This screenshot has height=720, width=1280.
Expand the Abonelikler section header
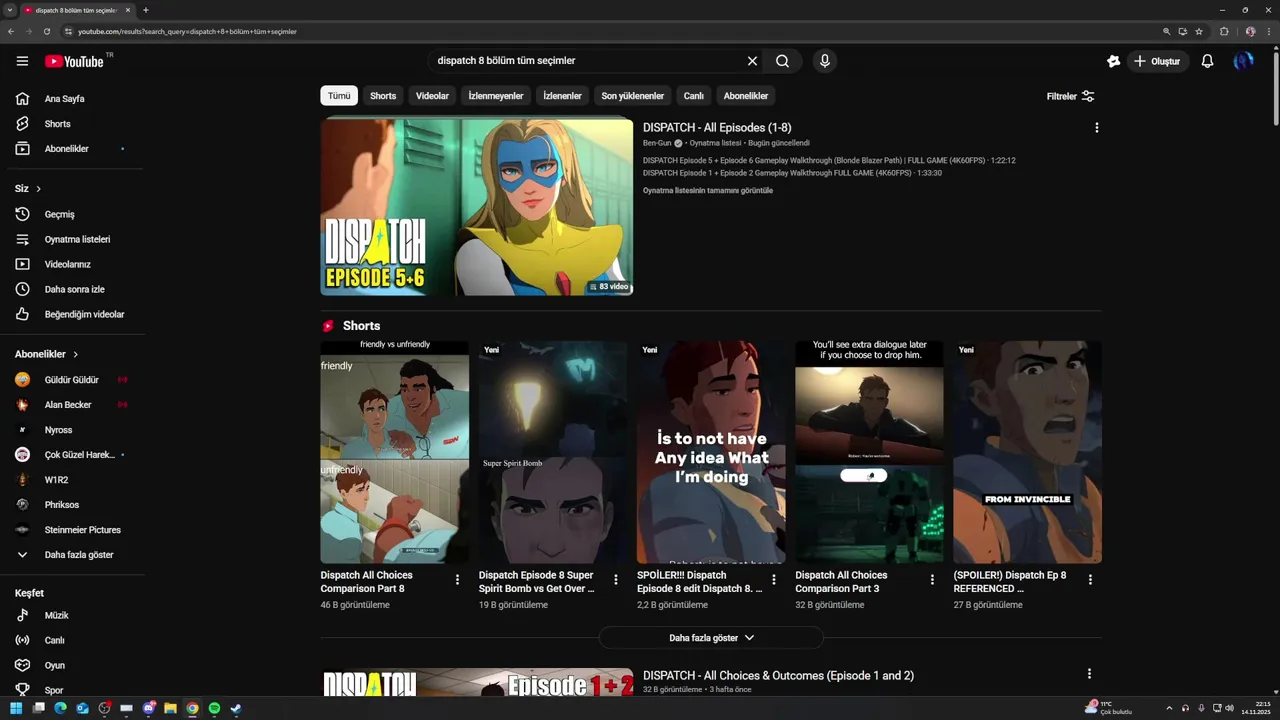point(46,354)
